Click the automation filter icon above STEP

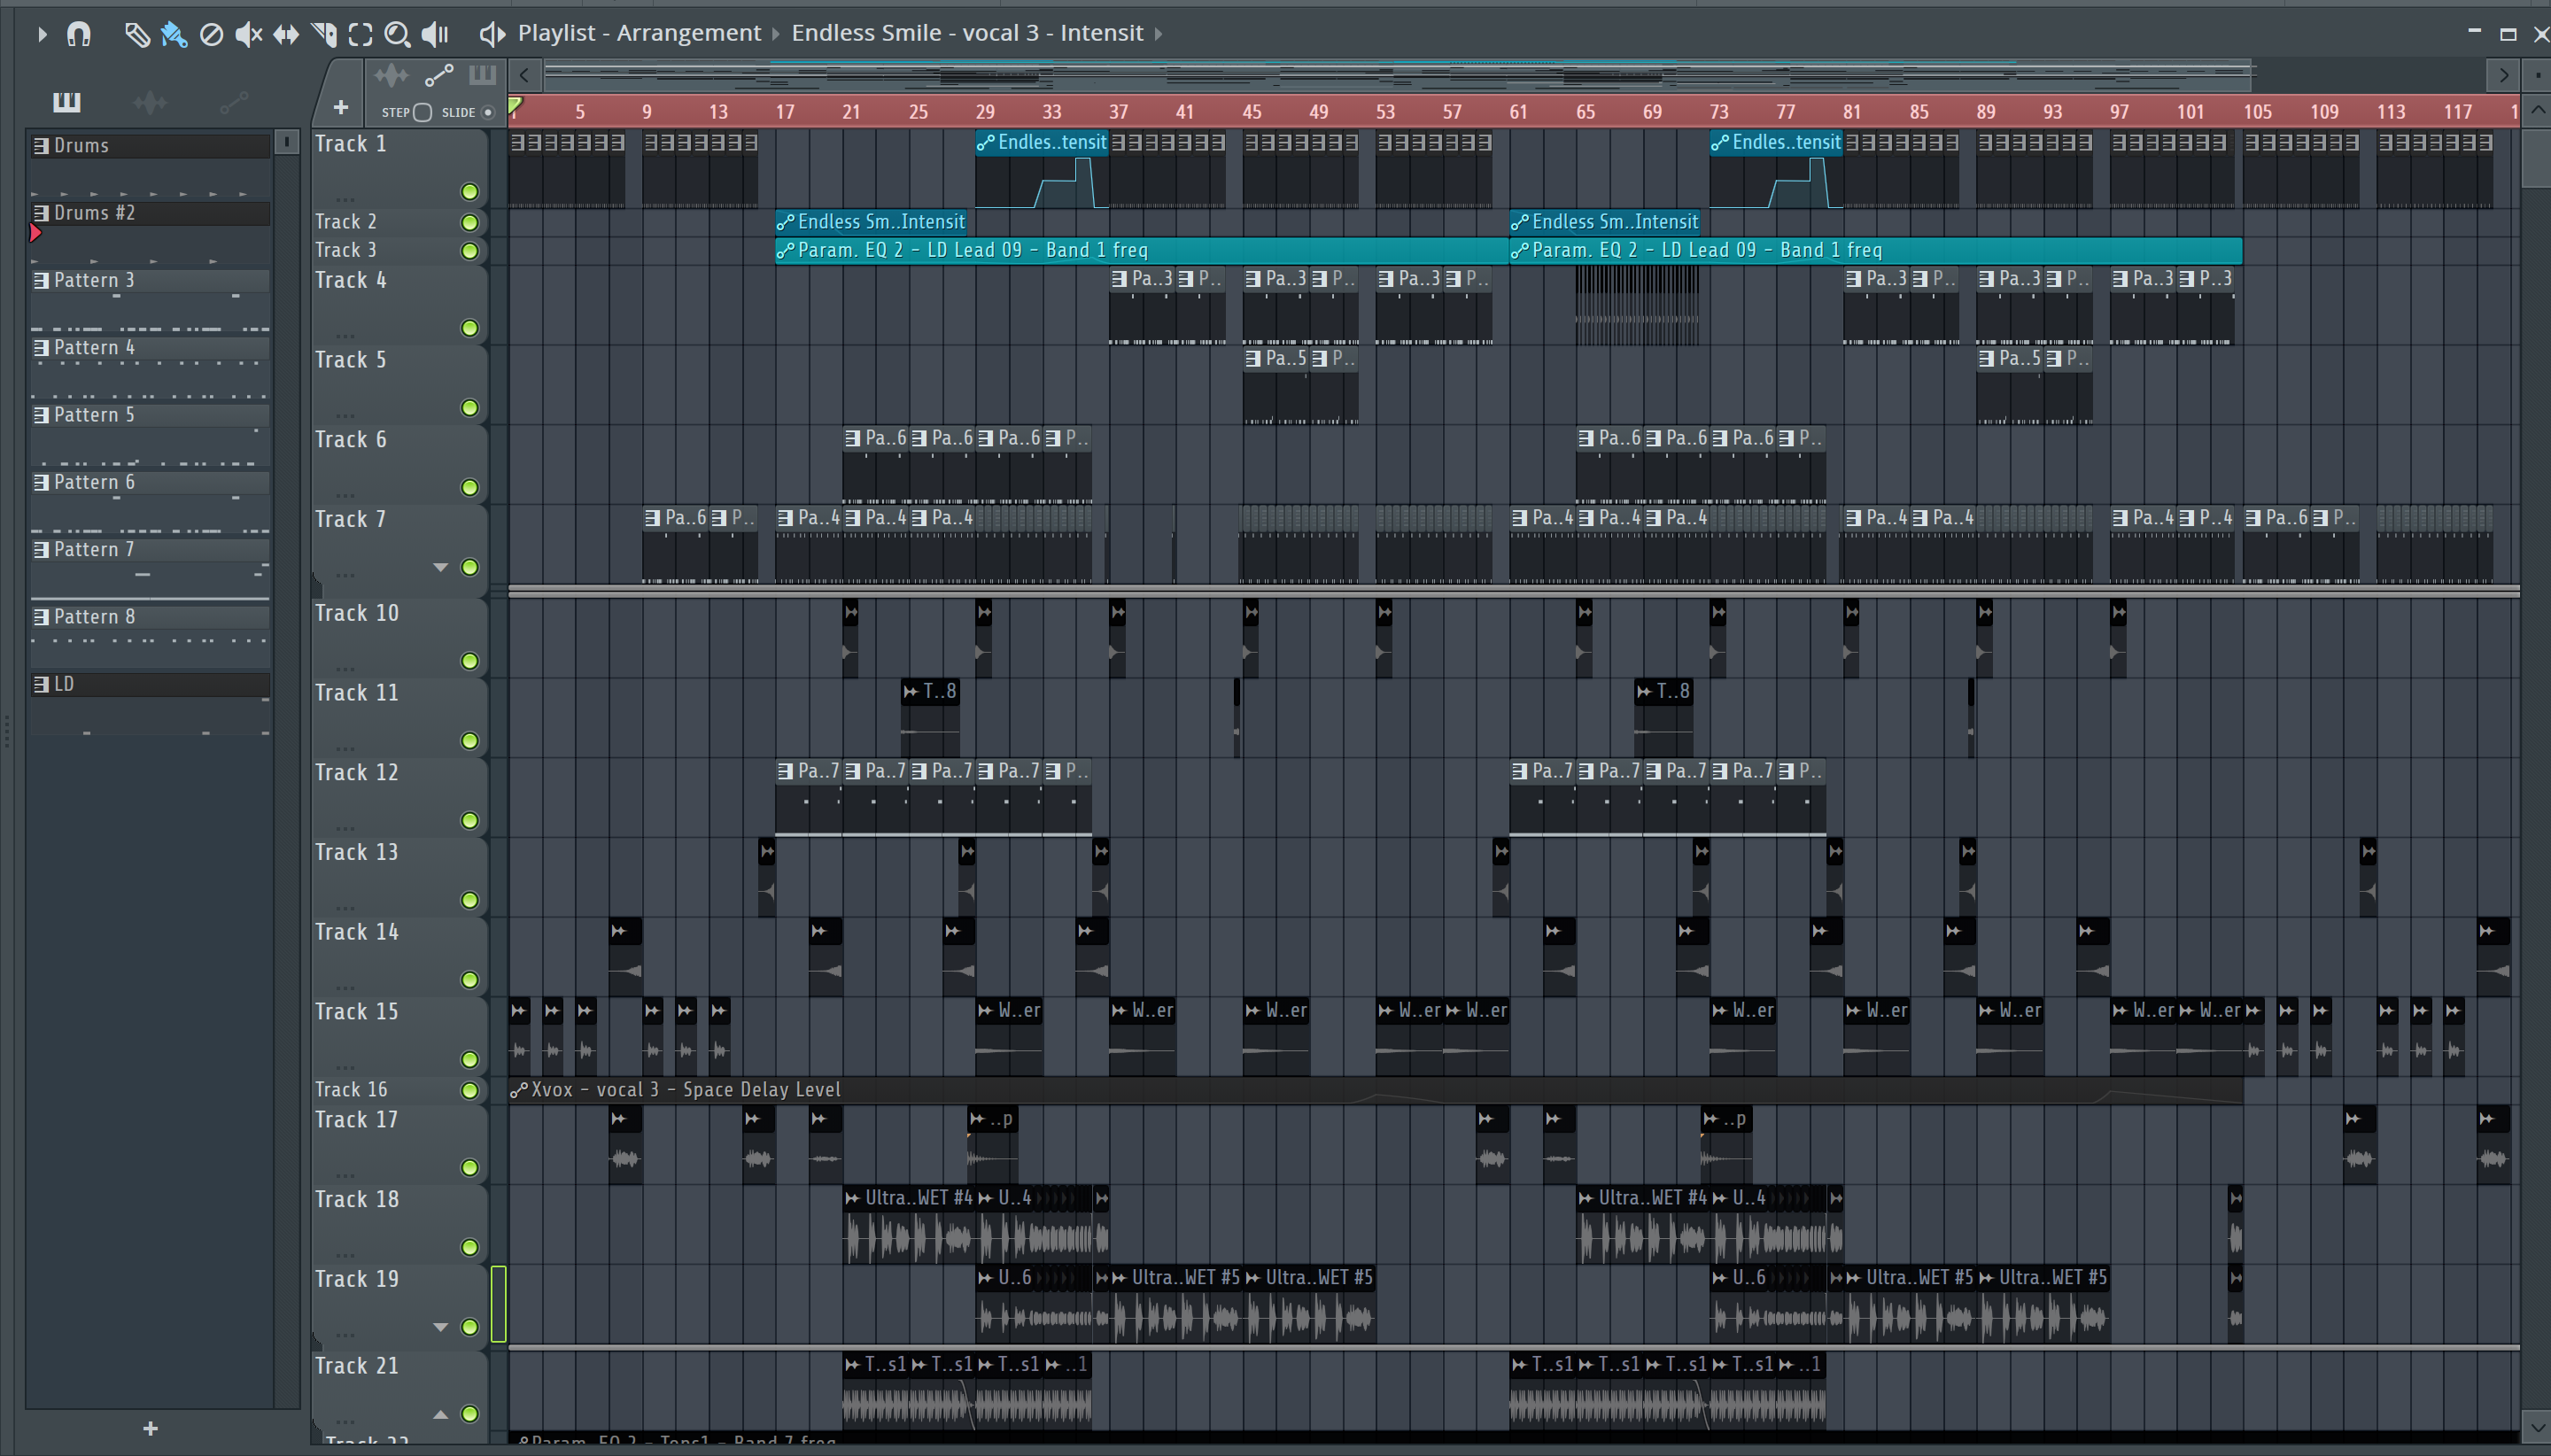[439, 75]
